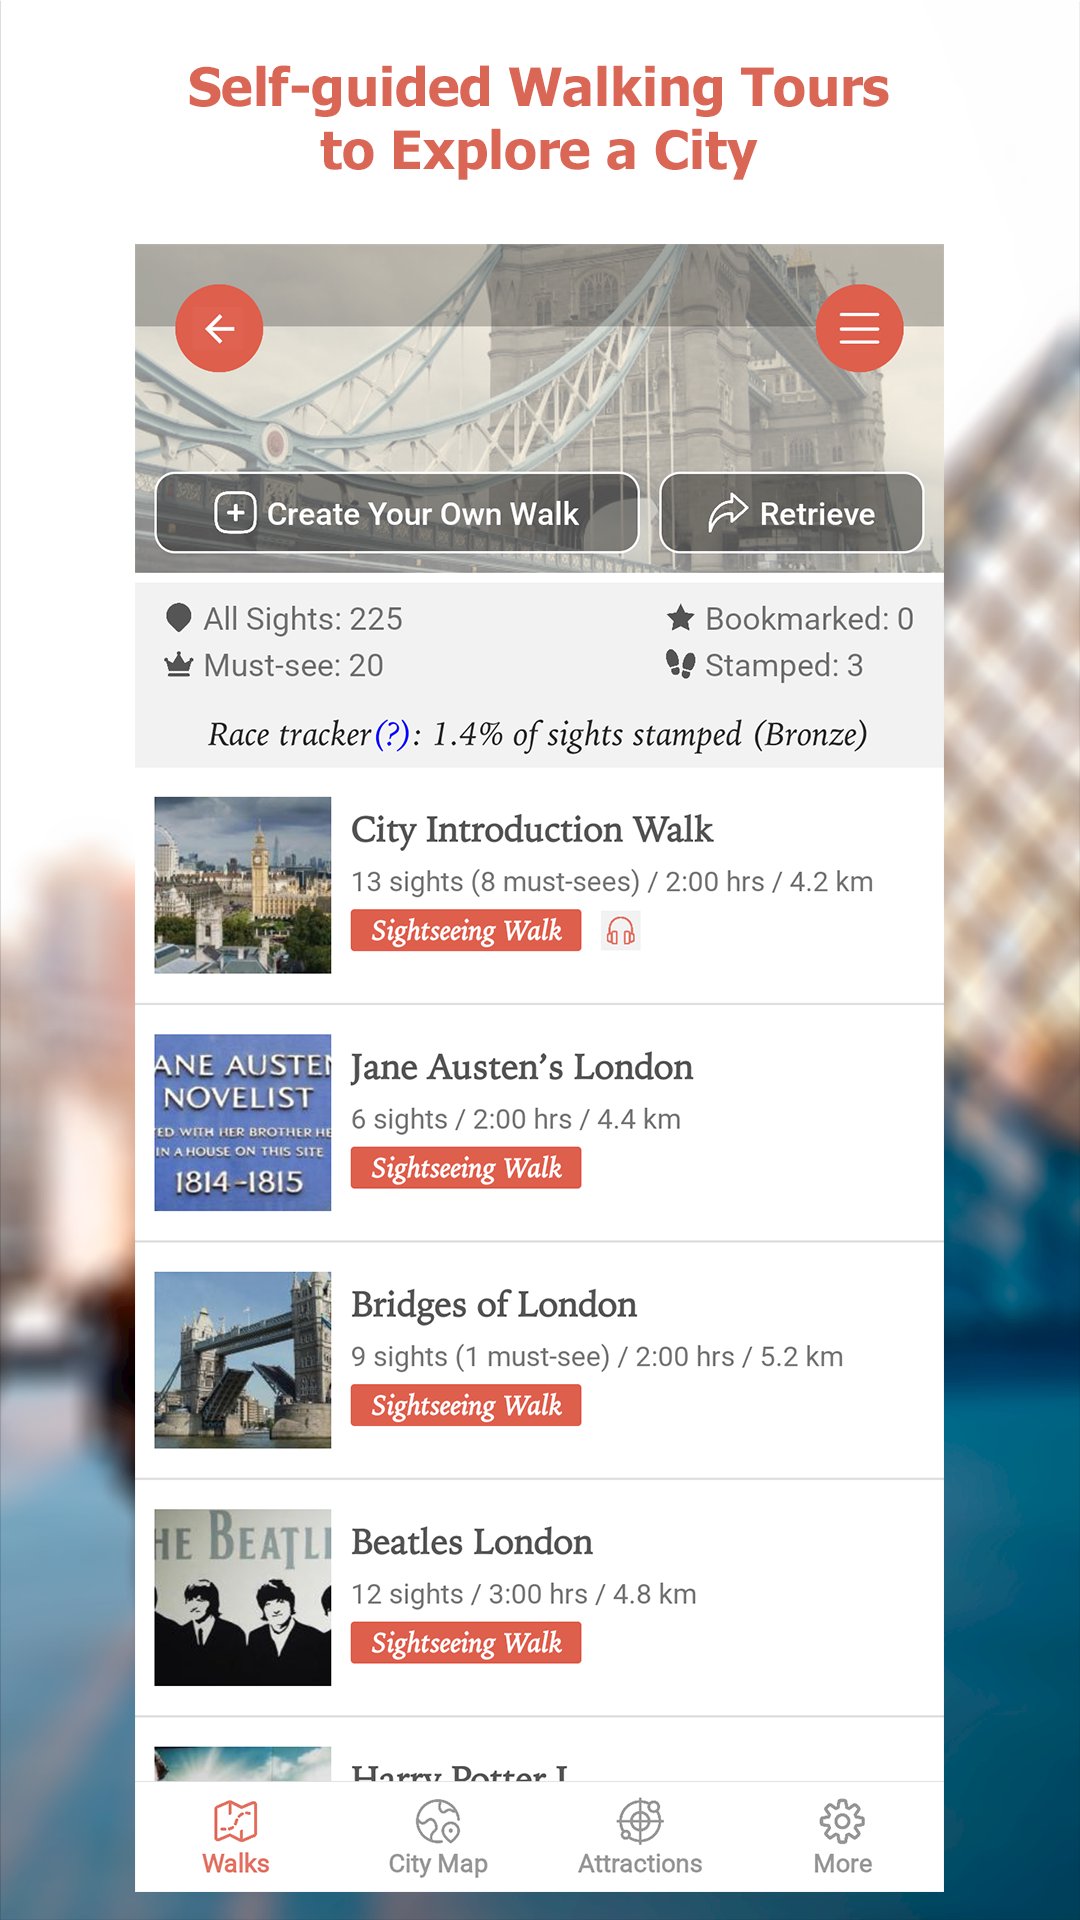Tap the Walks map icon

pos(236,1821)
